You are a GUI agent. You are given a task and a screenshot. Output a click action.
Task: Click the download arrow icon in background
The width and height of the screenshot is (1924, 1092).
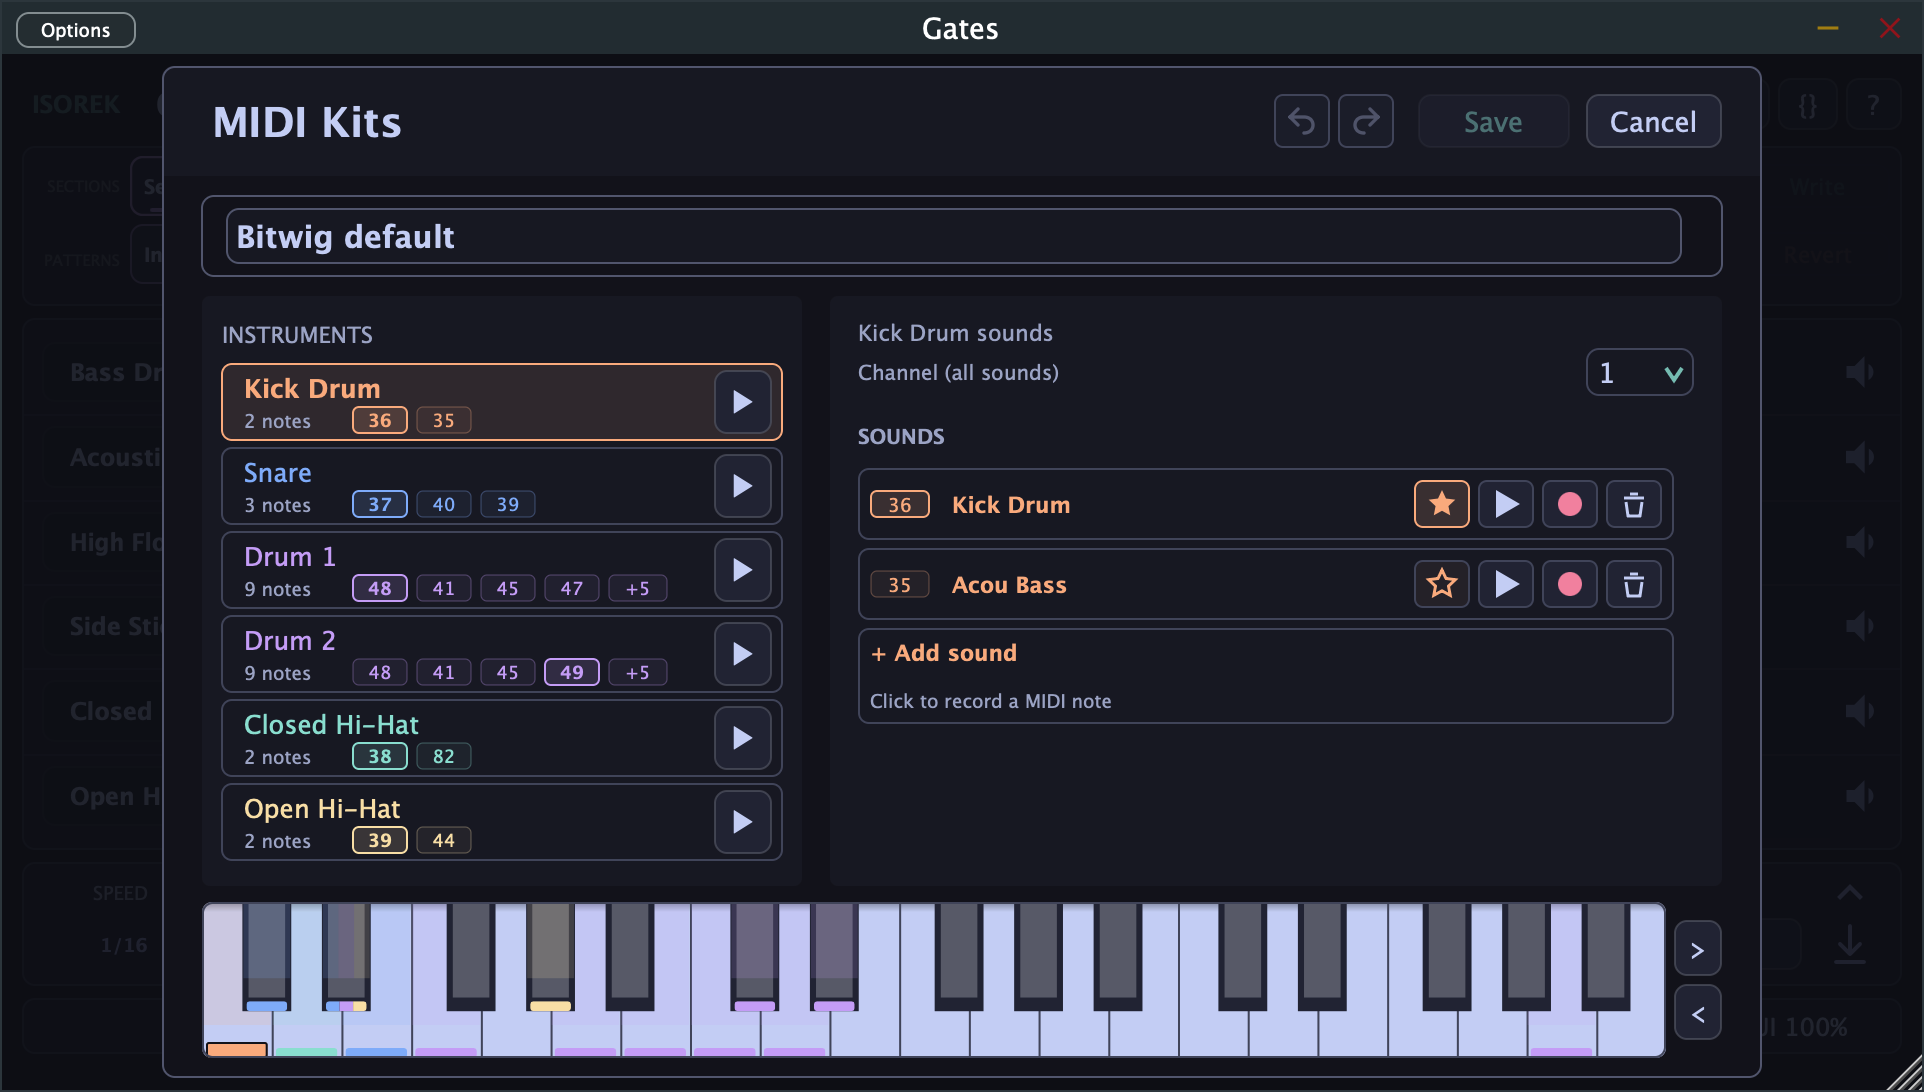1850,944
